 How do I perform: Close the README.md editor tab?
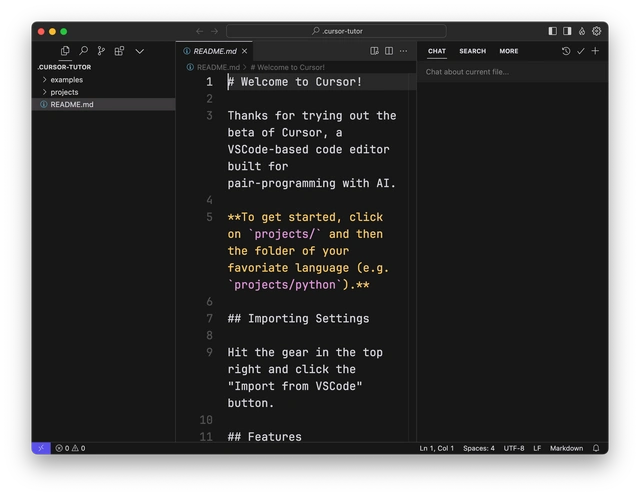[x=245, y=51]
